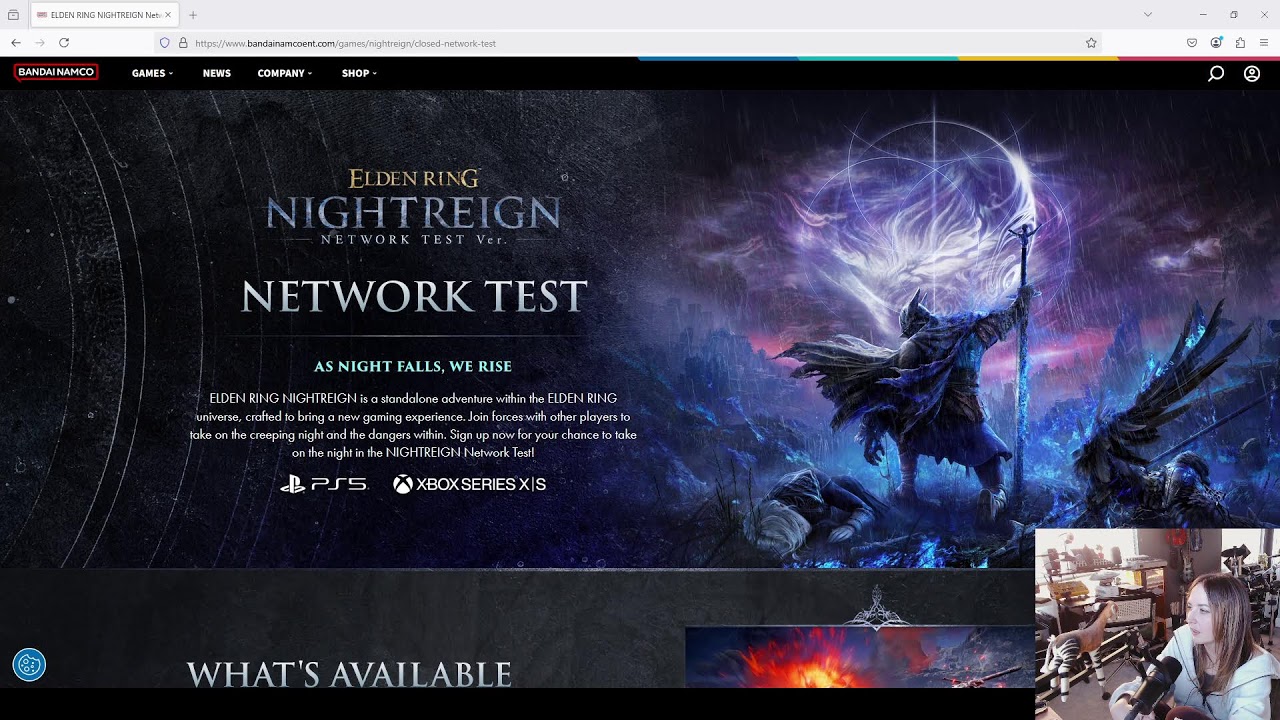Click the Xbox Series X|S platform logo
Viewport: 1280px width, 720px height.
click(469, 484)
